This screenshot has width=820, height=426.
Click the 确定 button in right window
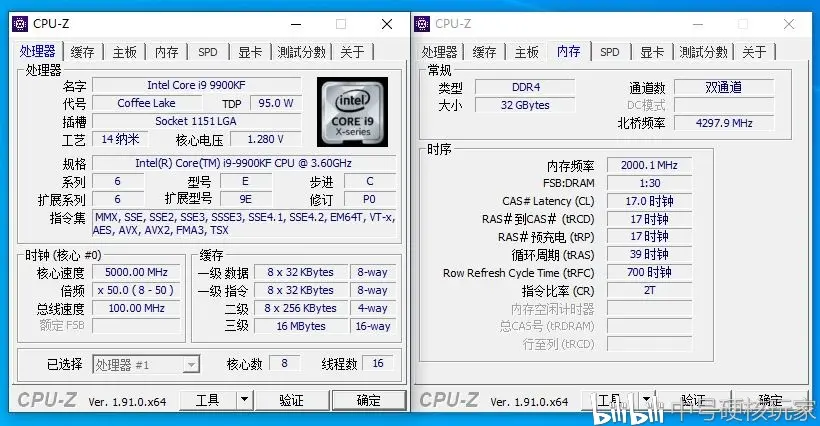(x=771, y=400)
